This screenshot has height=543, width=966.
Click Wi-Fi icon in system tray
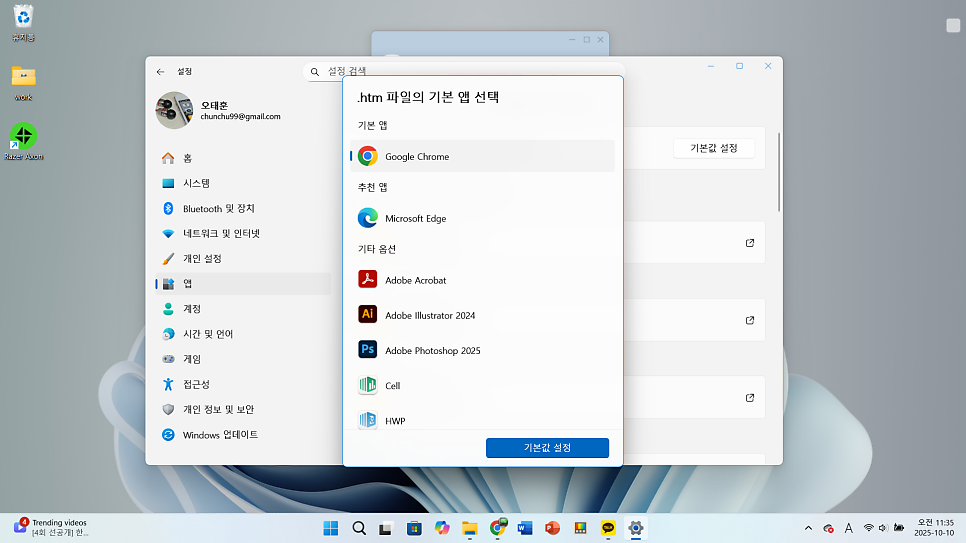pyautogui.click(x=869, y=528)
